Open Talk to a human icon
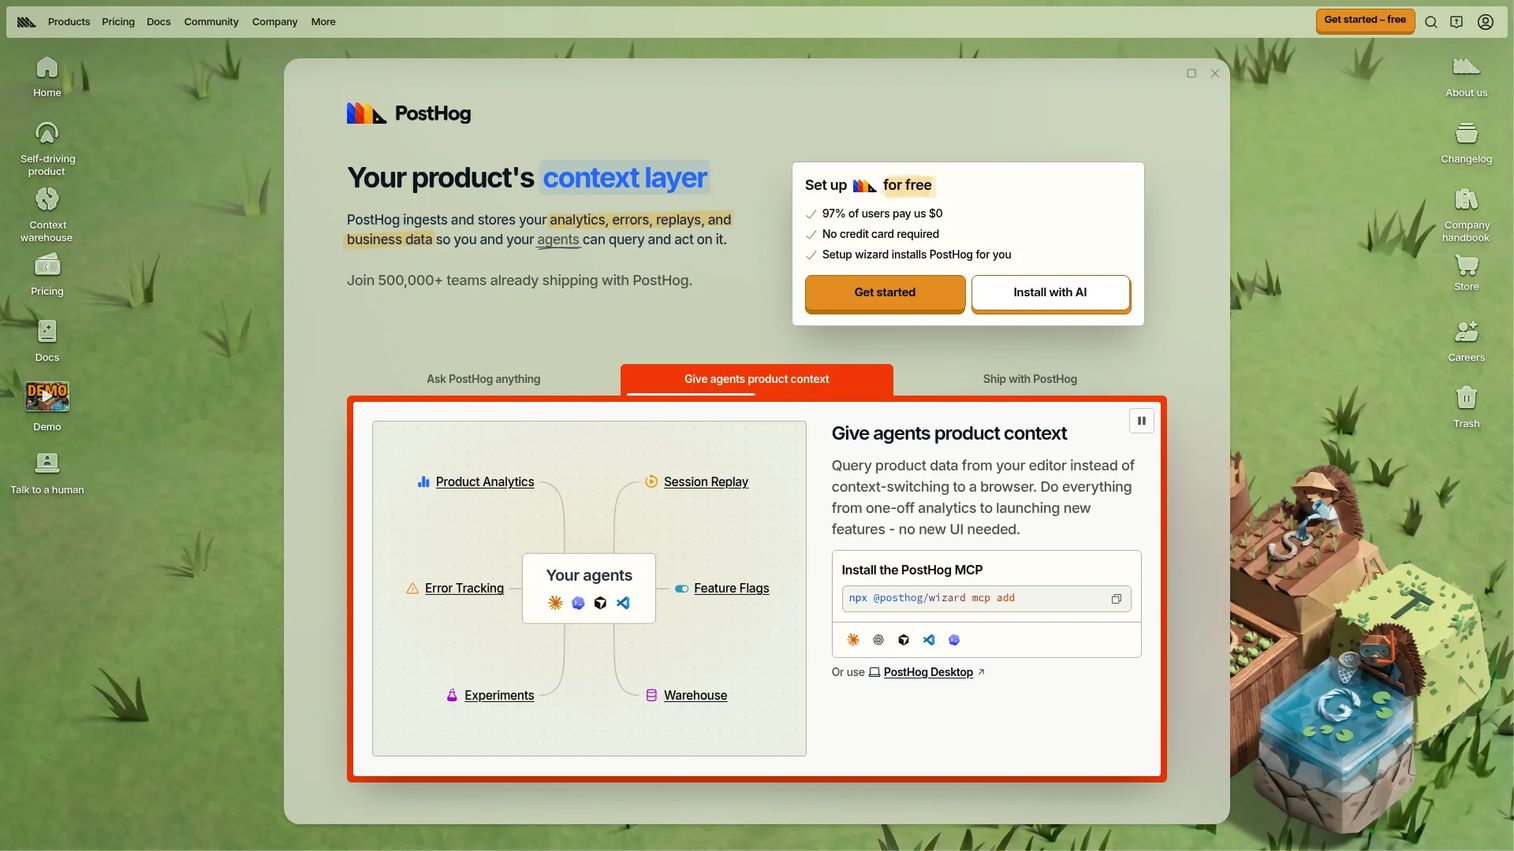 (x=47, y=473)
